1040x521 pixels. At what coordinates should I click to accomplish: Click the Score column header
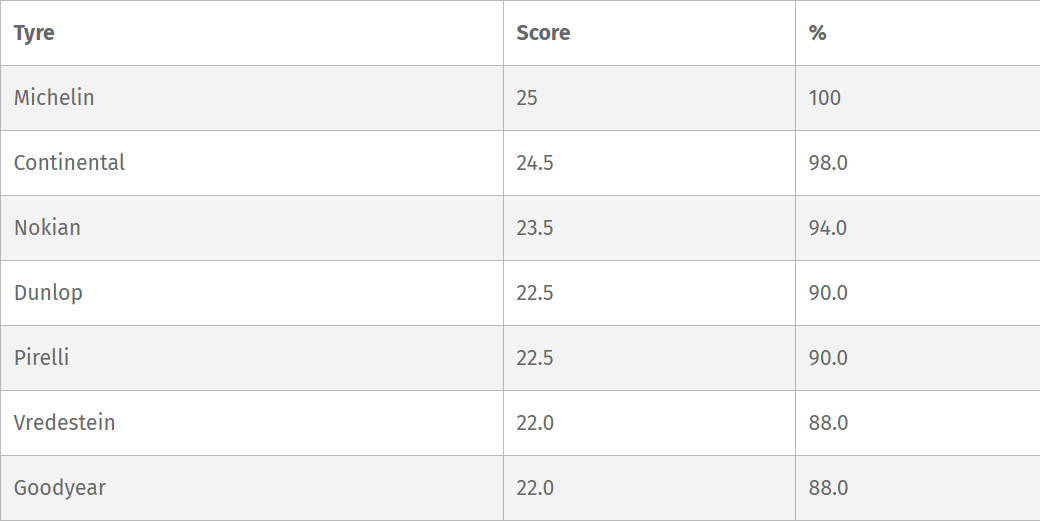543,33
